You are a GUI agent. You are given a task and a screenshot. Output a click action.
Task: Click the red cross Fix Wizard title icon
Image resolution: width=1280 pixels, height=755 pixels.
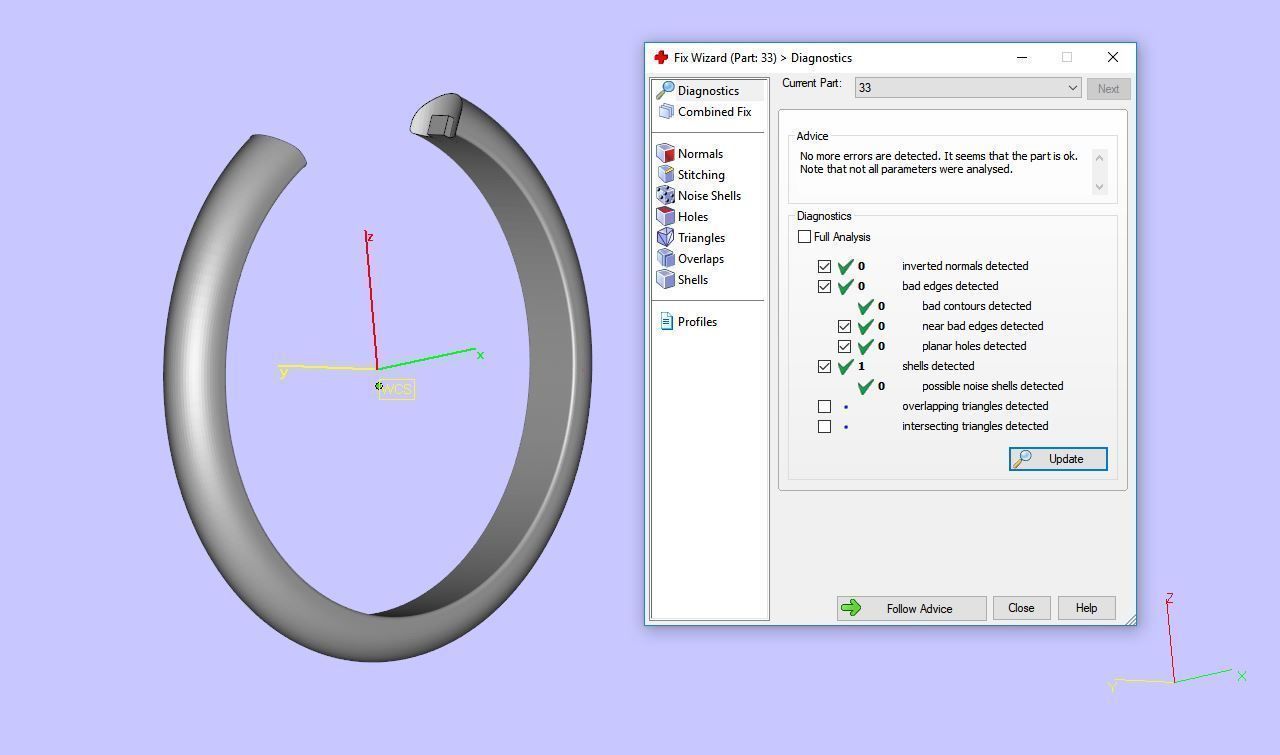click(x=660, y=58)
